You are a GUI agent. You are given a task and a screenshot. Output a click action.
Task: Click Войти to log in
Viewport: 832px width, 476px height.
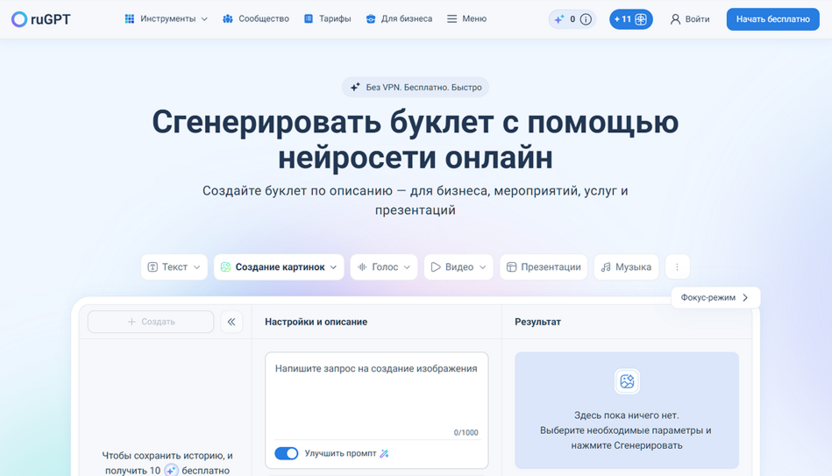coord(690,19)
